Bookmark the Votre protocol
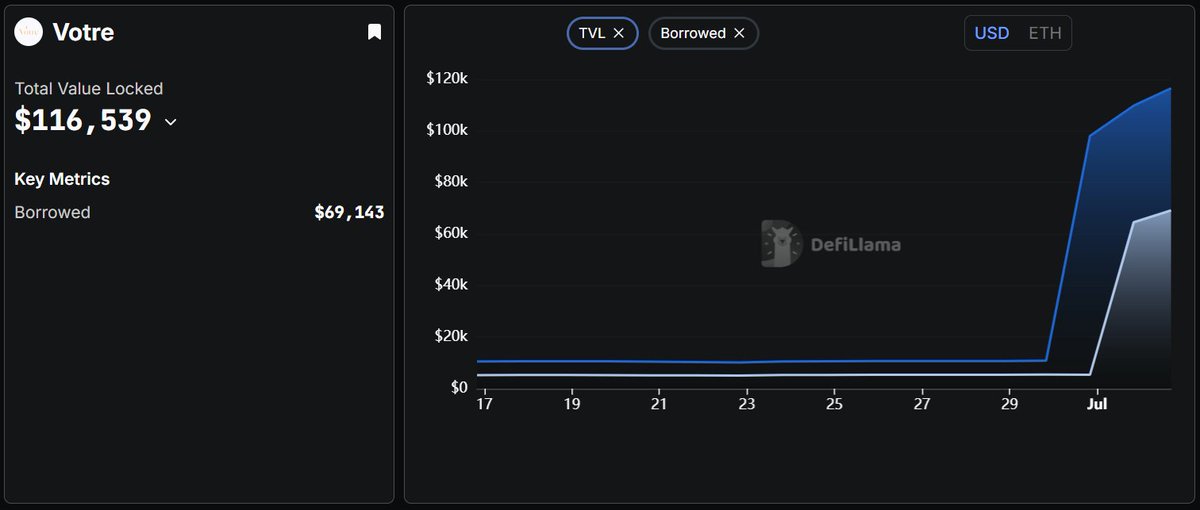Screen dimensions: 1200x510 (374, 32)
